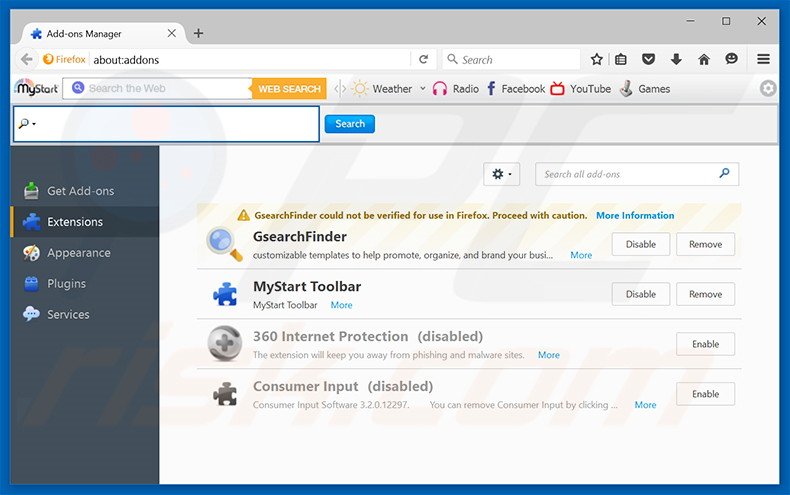Screen dimensions: 790x495
Task: Open the Firefox hamburger menu
Action: click(763, 59)
